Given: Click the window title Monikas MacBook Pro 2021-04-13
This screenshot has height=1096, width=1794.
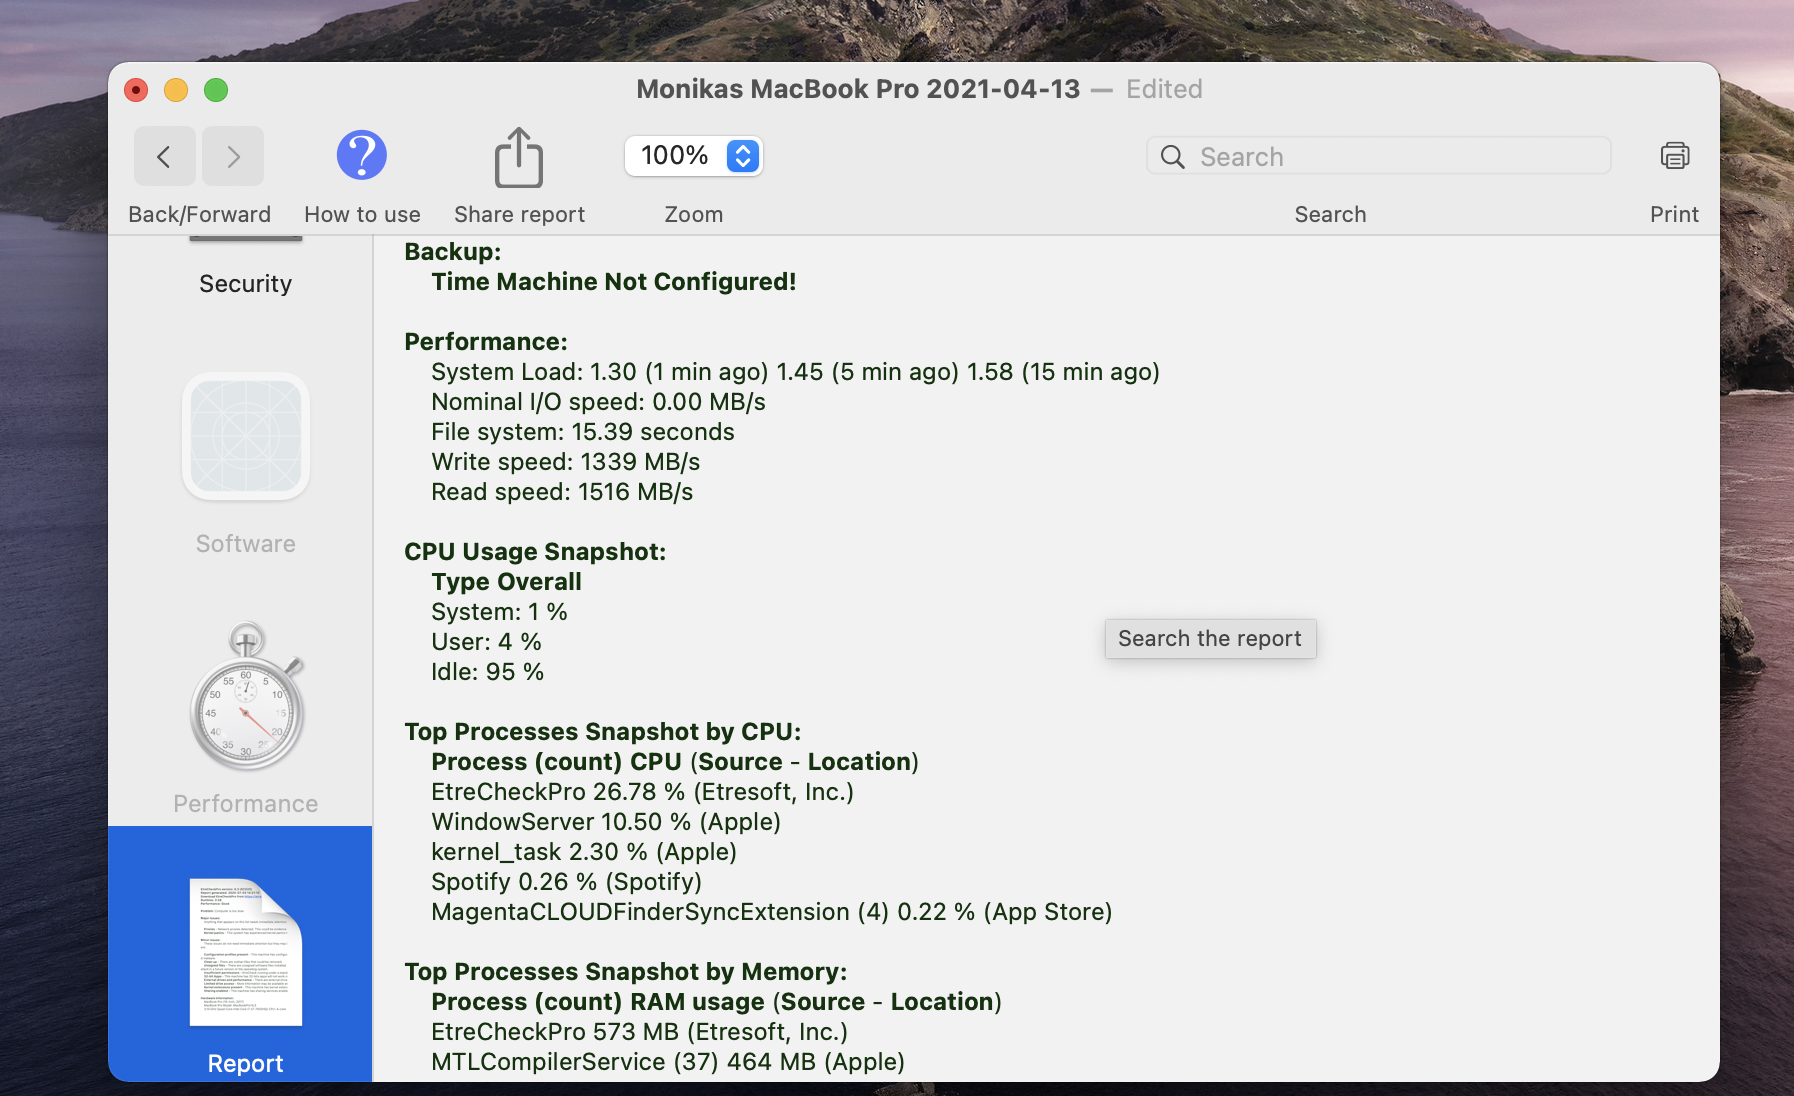Looking at the screenshot, I should point(858,89).
